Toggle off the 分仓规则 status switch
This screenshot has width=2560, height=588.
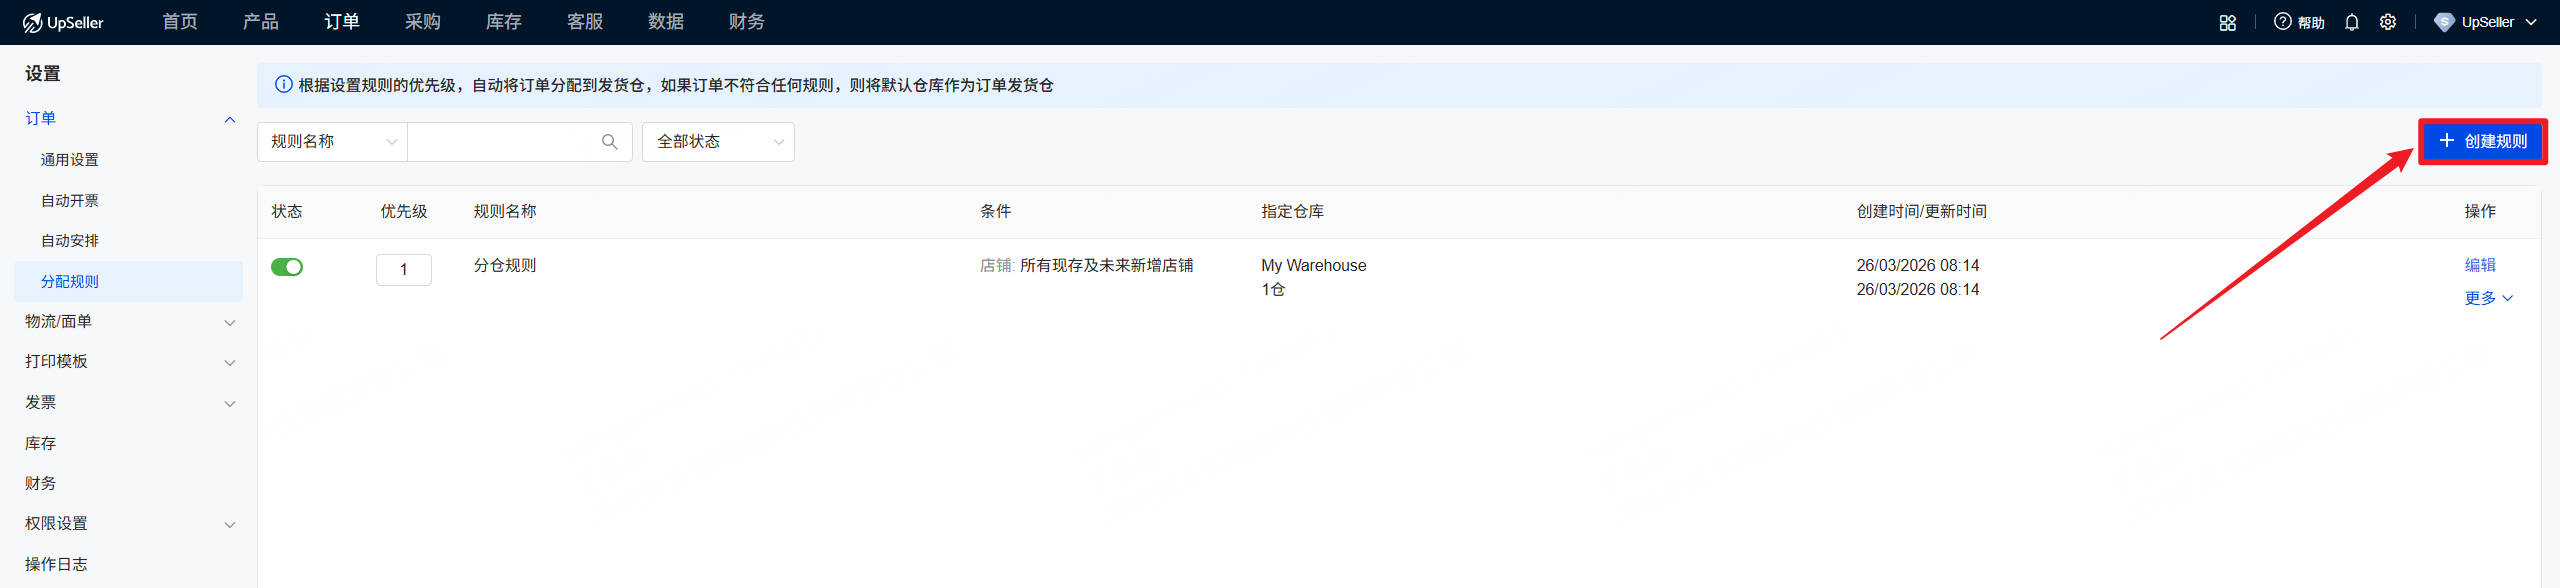(287, 267)
